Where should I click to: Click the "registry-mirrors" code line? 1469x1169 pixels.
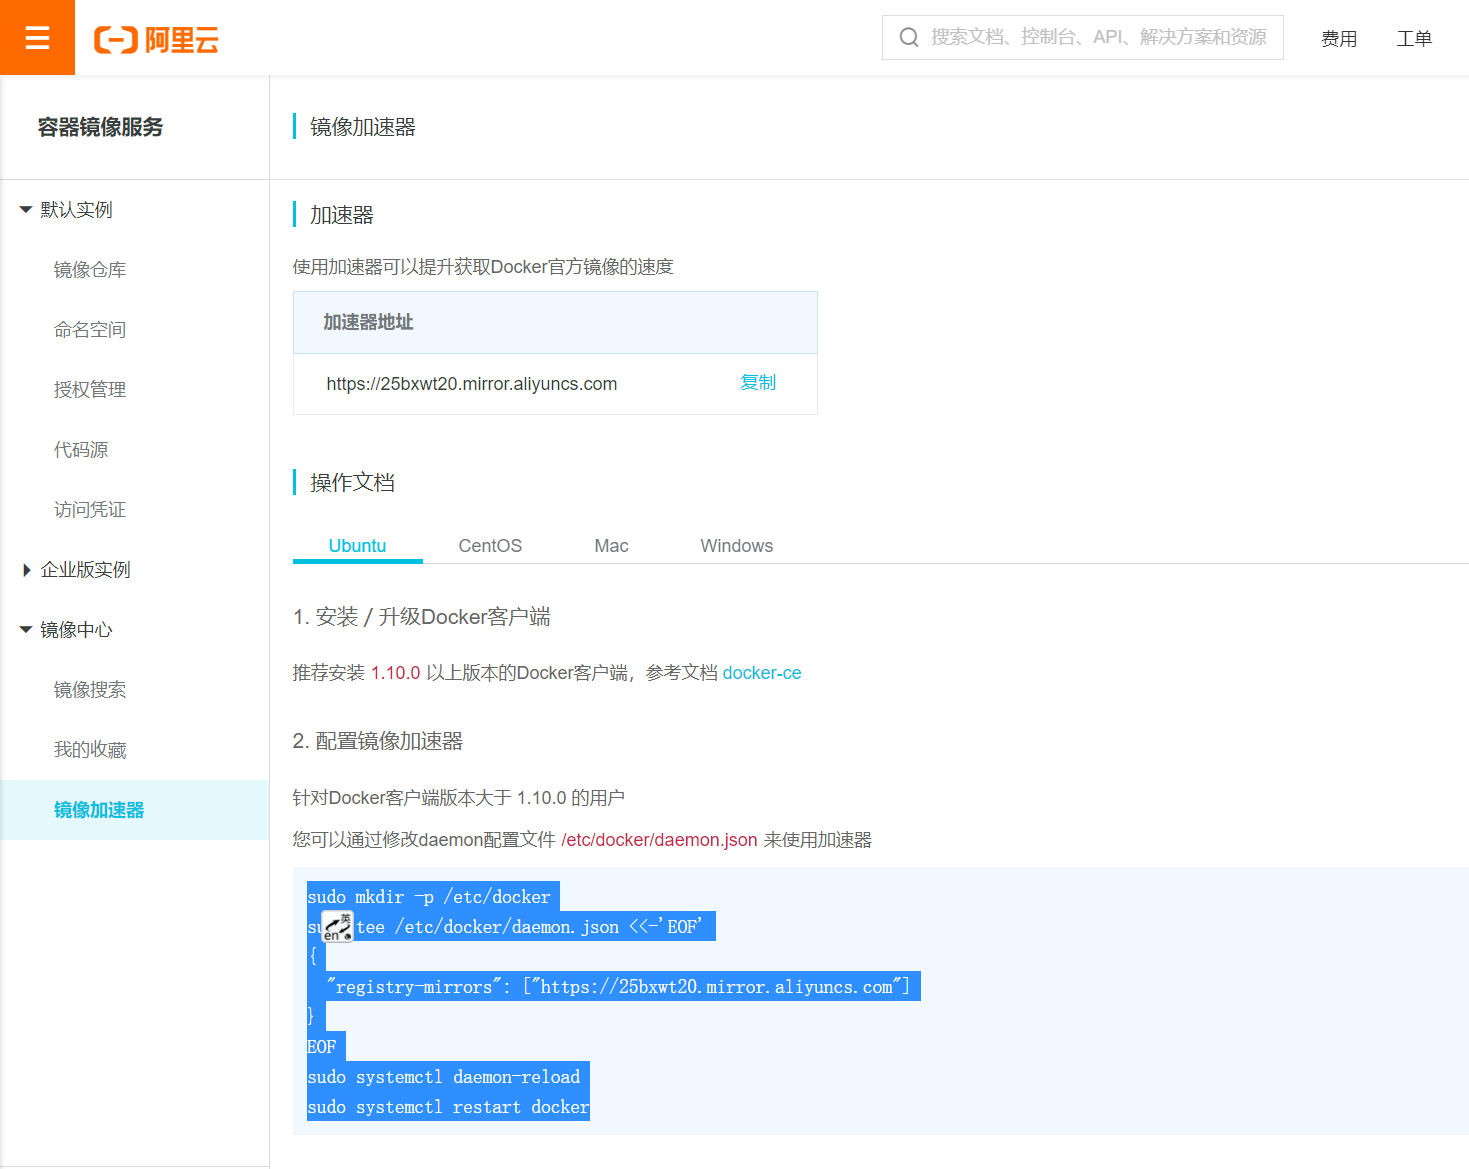coord(619,987)
